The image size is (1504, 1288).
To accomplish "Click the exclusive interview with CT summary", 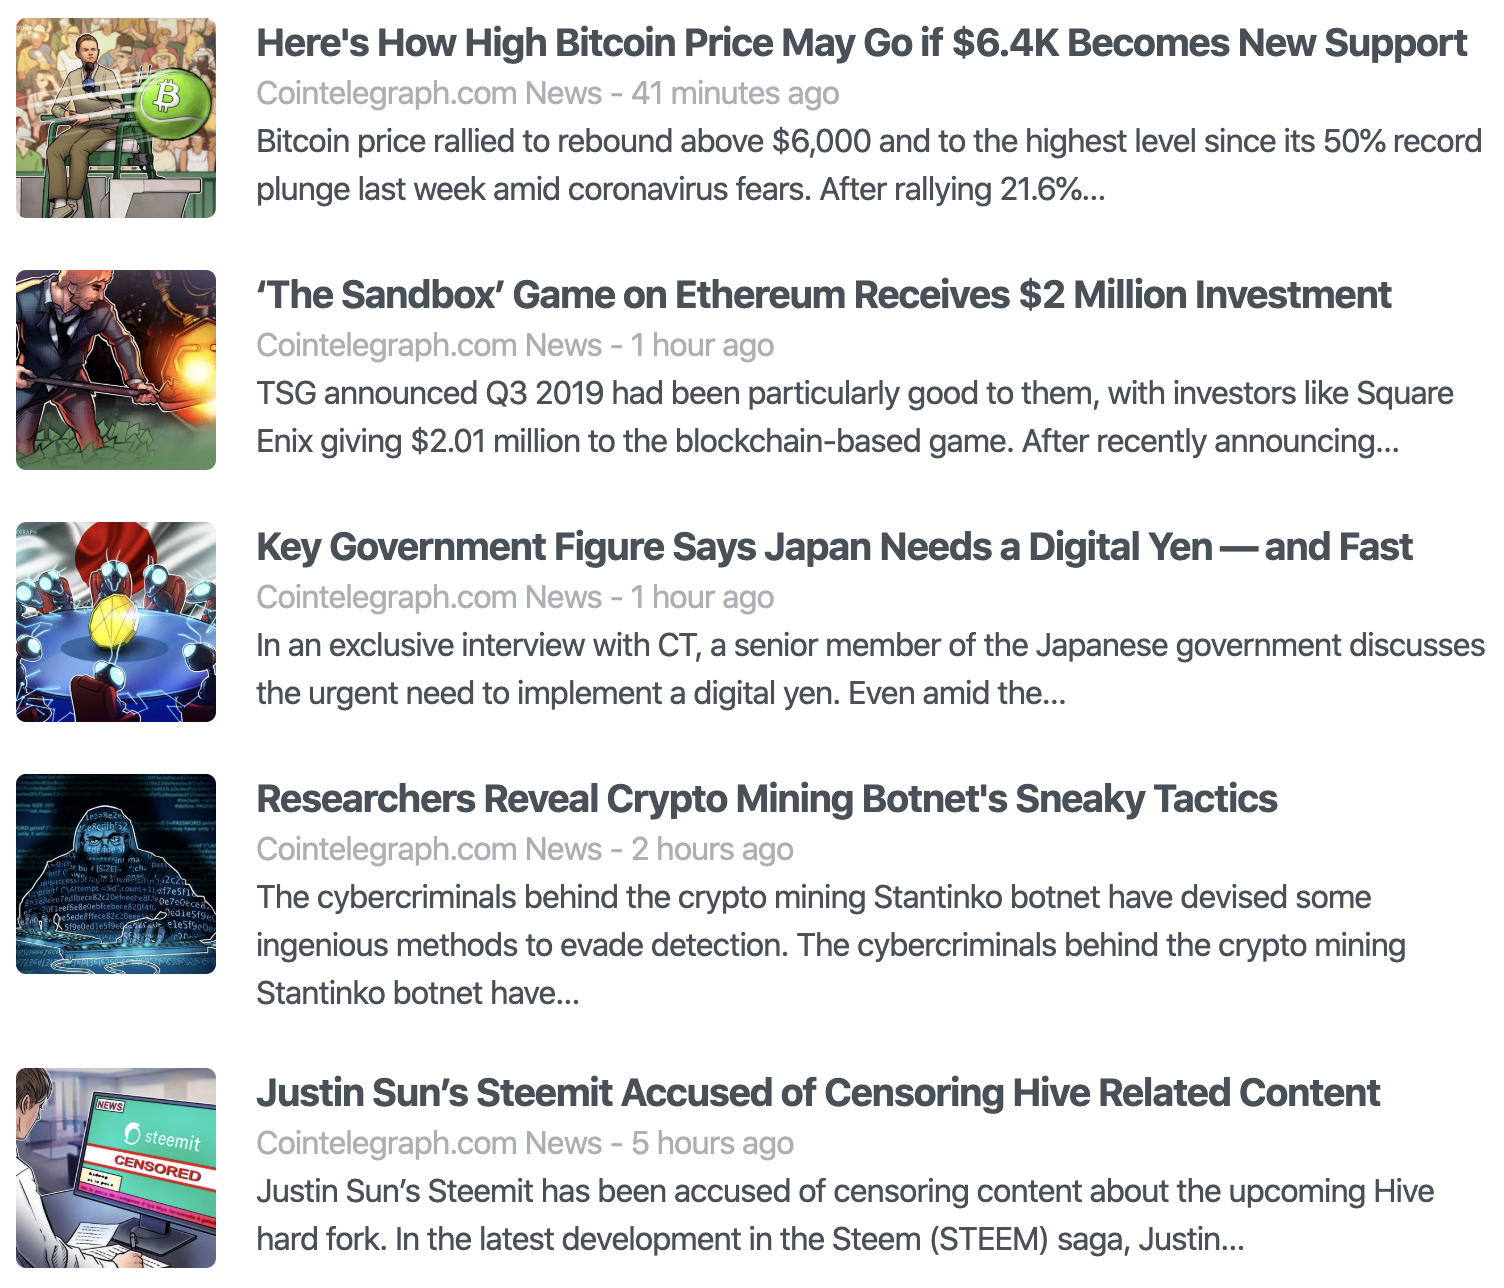I will click(870, 669).
